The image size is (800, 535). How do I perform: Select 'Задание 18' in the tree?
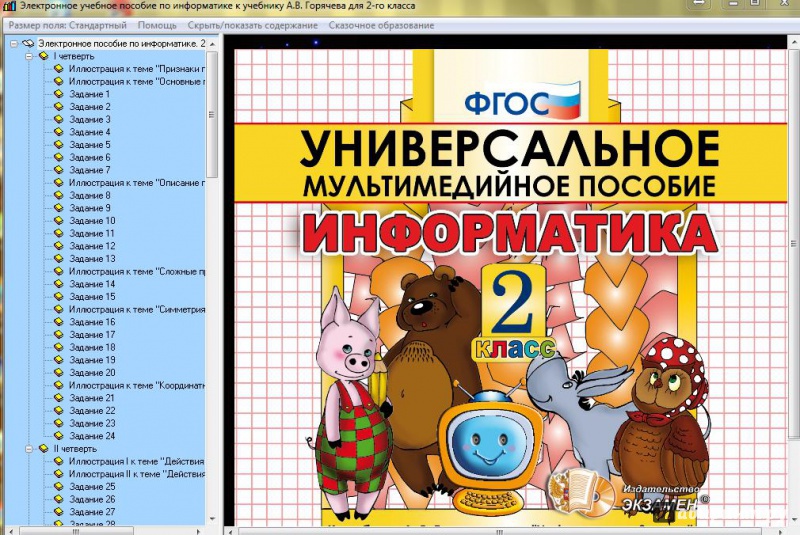(x=92, y=347)
